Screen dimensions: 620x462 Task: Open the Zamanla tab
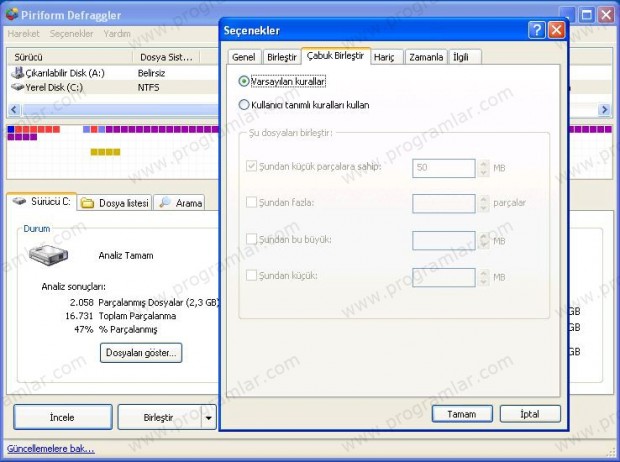tap(426, 57)
